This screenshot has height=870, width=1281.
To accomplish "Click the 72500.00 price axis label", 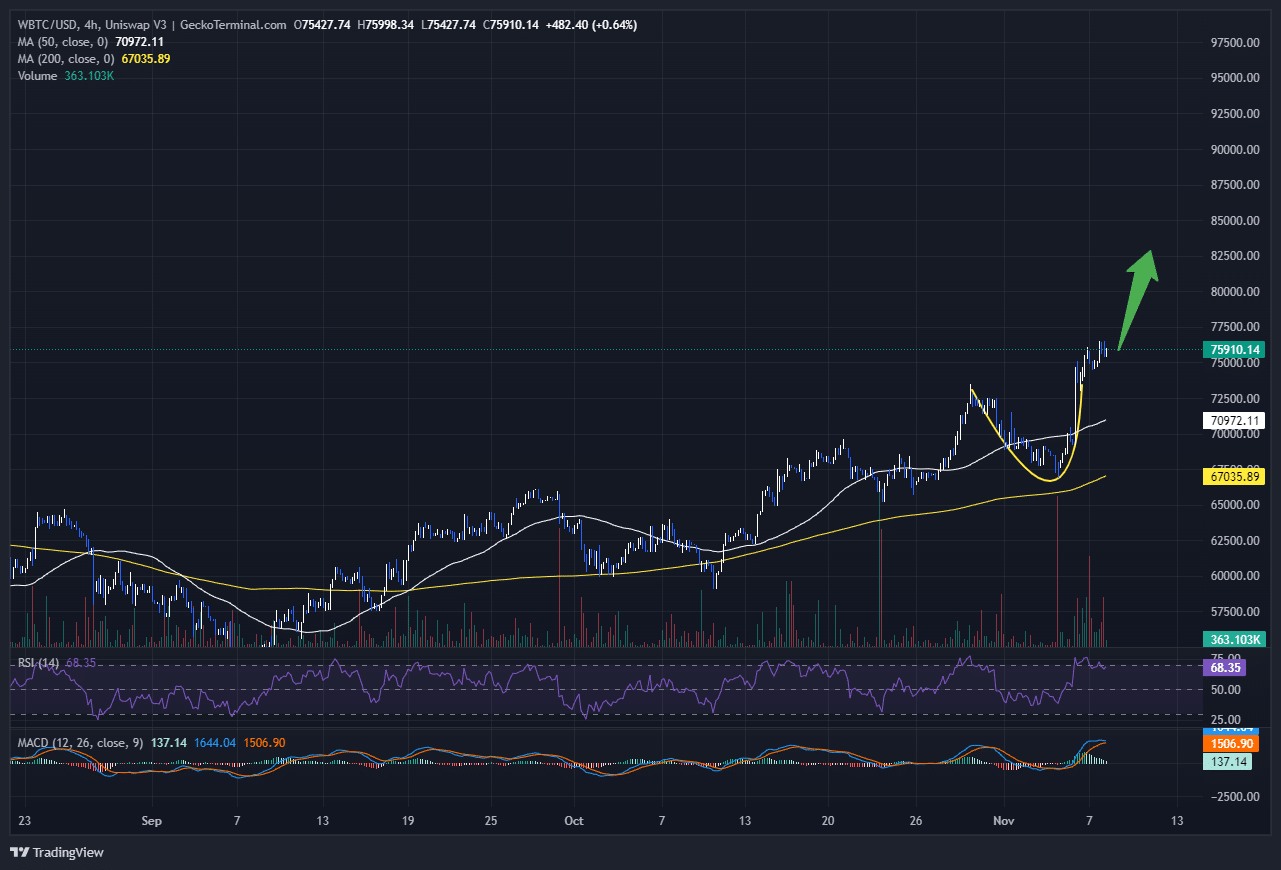I will pyautogui.click(x=1234, y=398).
